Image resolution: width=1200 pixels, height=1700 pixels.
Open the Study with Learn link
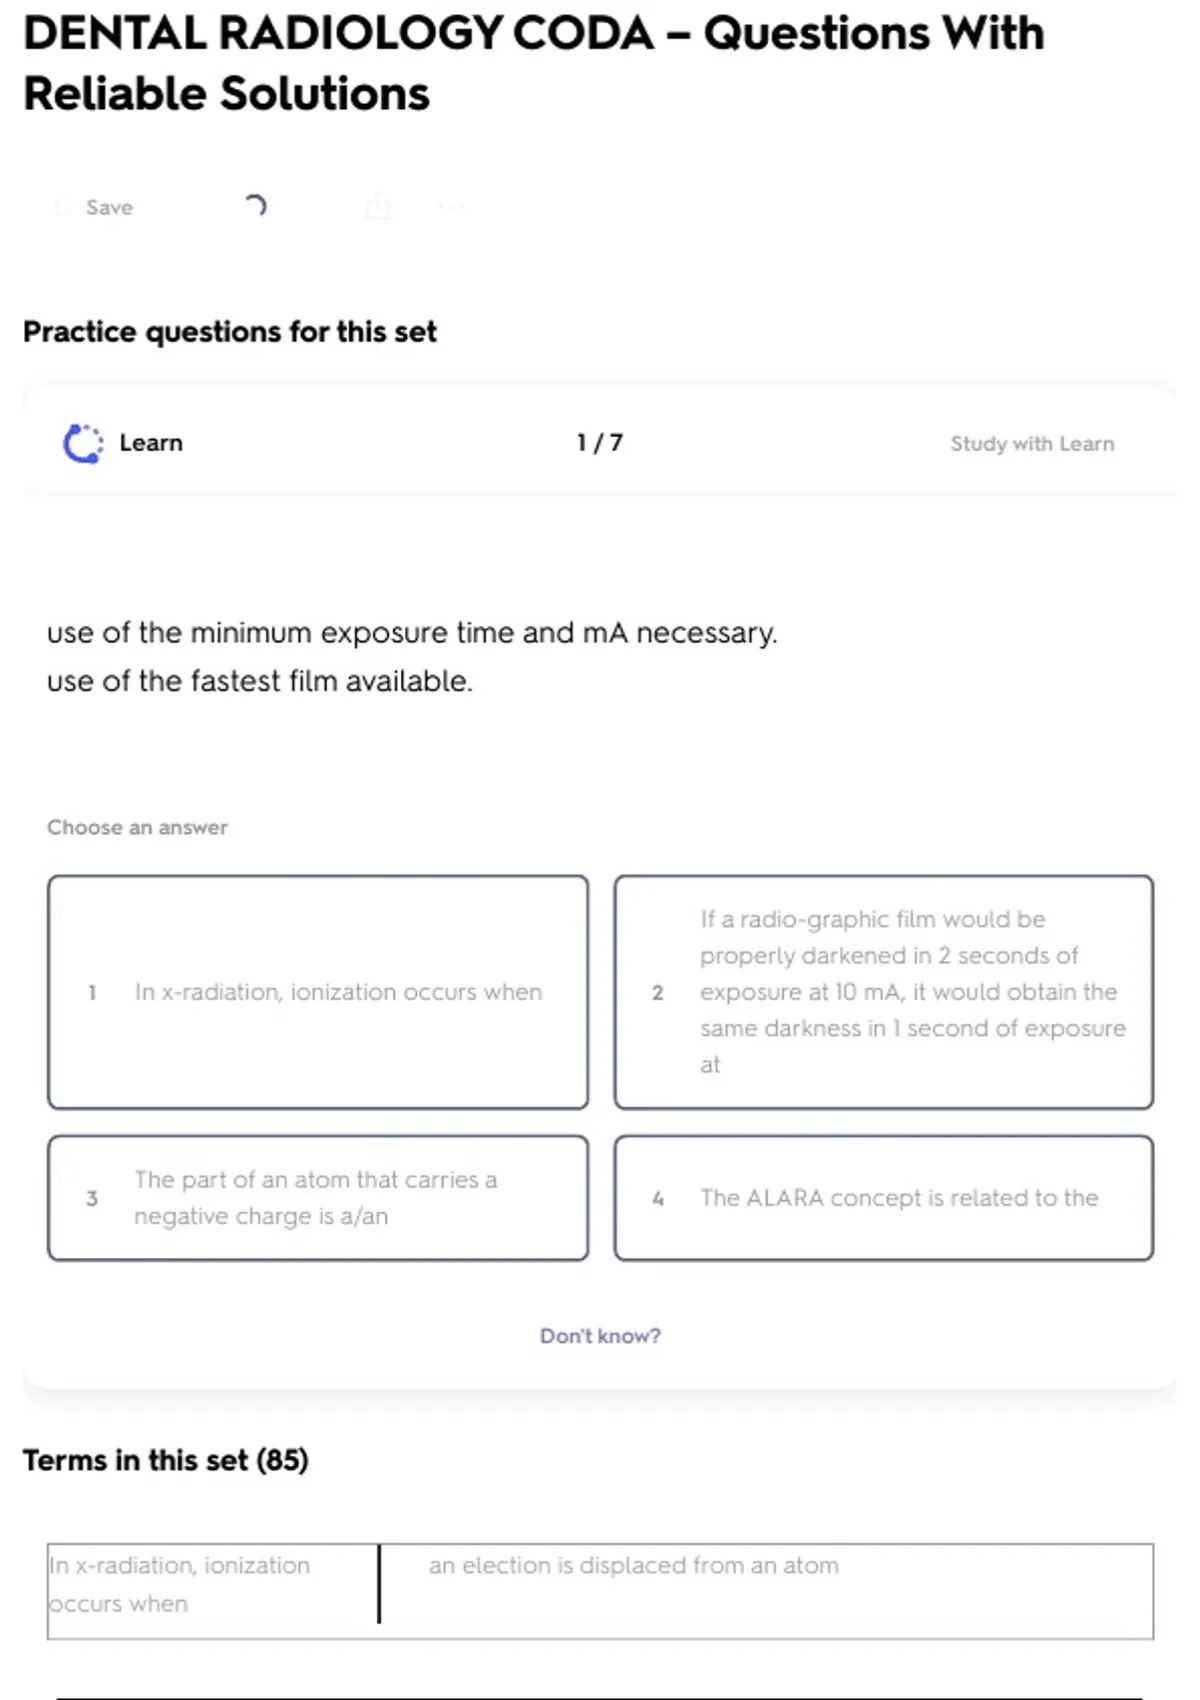1031,444
